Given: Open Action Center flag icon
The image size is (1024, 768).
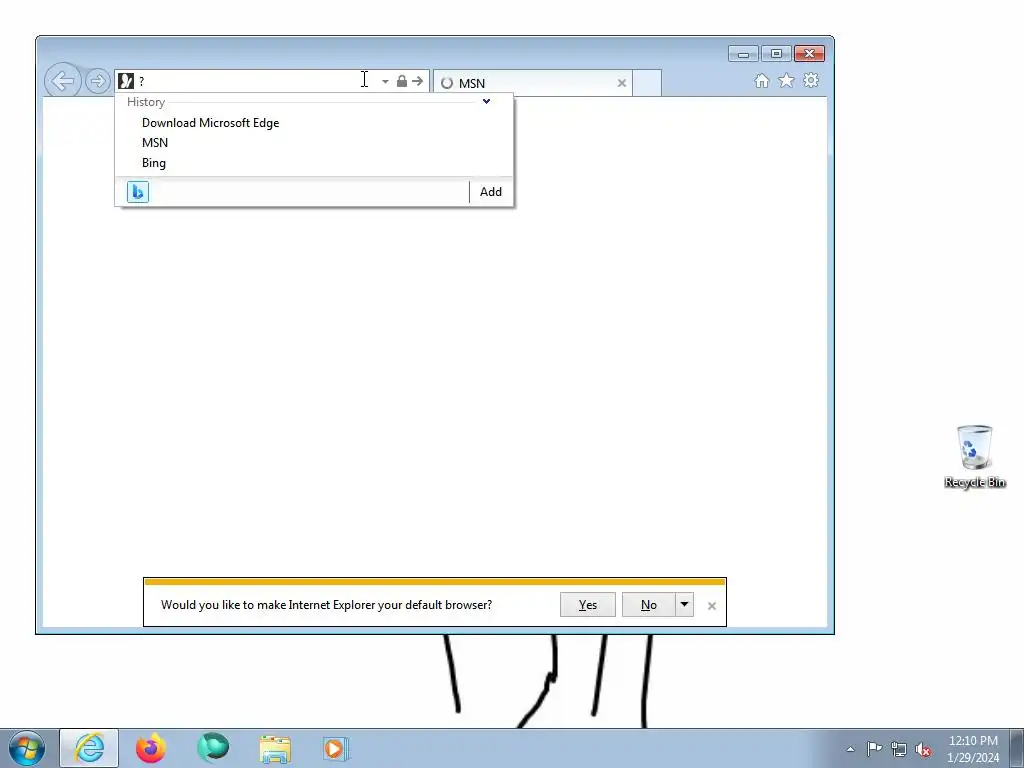Looking at the screenshot, I should point(874,749).
